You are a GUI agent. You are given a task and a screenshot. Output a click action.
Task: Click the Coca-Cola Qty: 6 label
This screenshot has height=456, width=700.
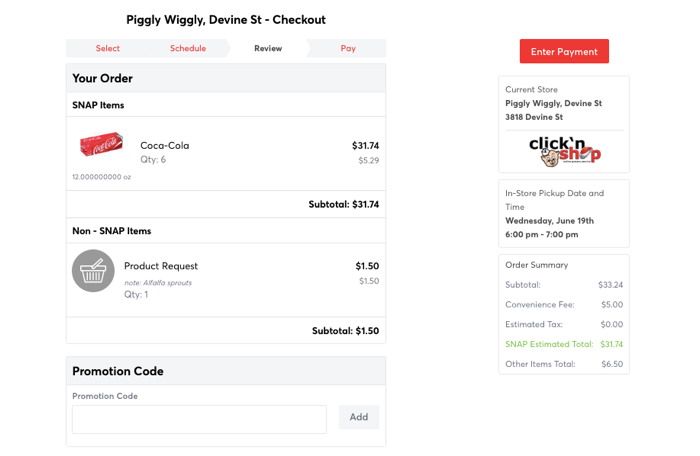coord(153,159)
